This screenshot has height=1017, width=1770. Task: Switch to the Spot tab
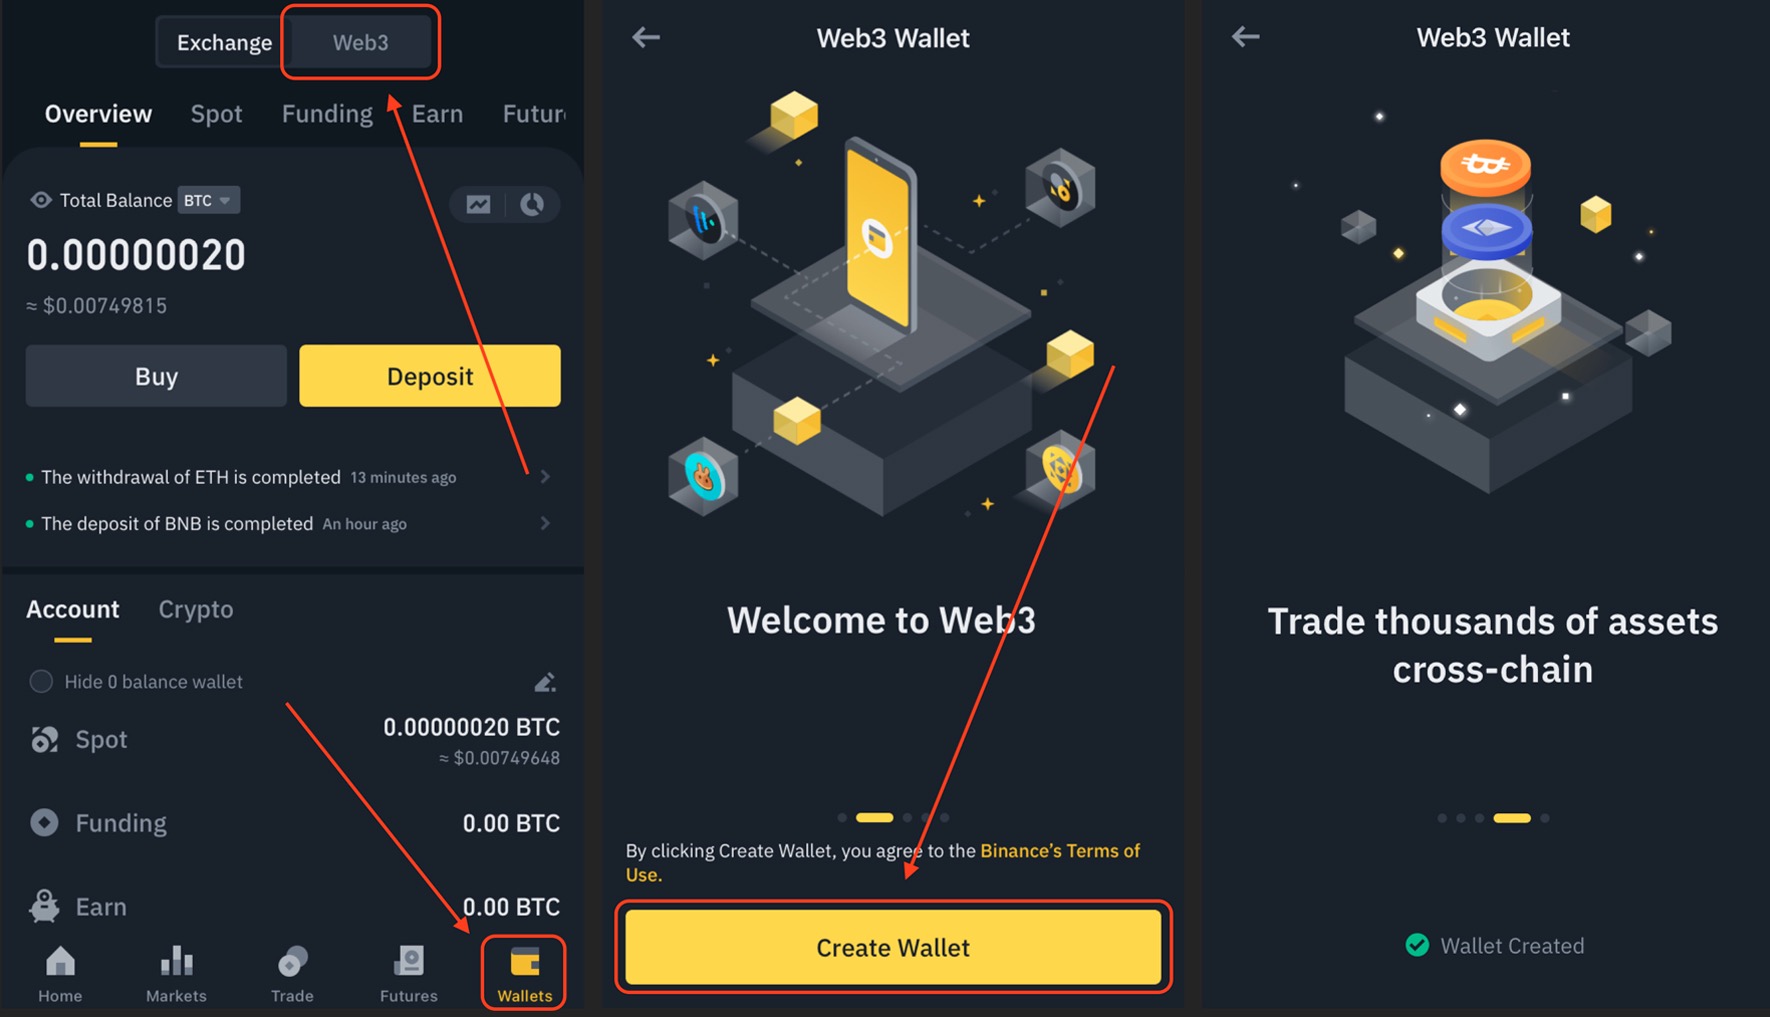click(216, 114)
